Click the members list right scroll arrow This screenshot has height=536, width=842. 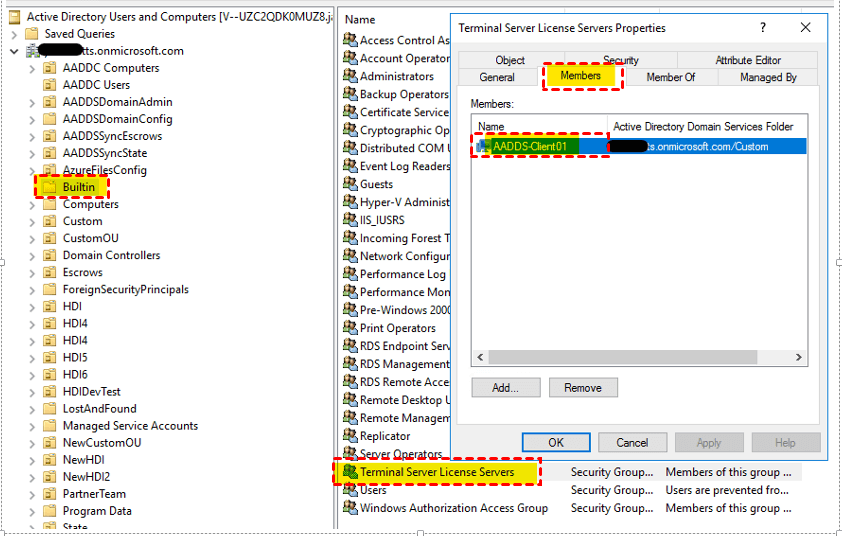[x=799, y=357]
